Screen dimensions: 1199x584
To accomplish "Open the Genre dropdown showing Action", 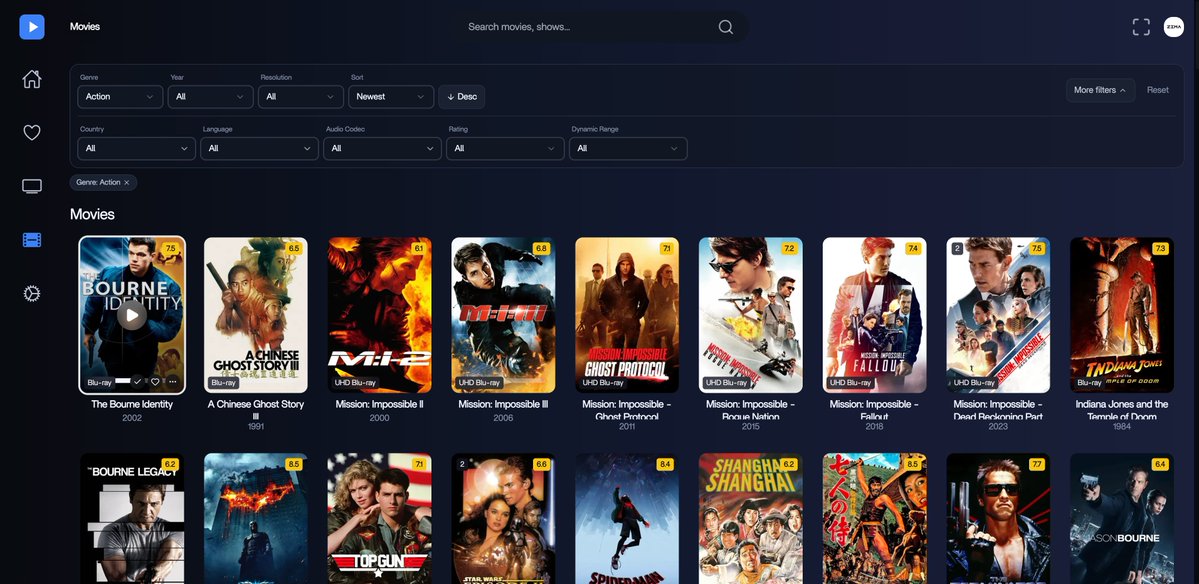I will 120,96.
